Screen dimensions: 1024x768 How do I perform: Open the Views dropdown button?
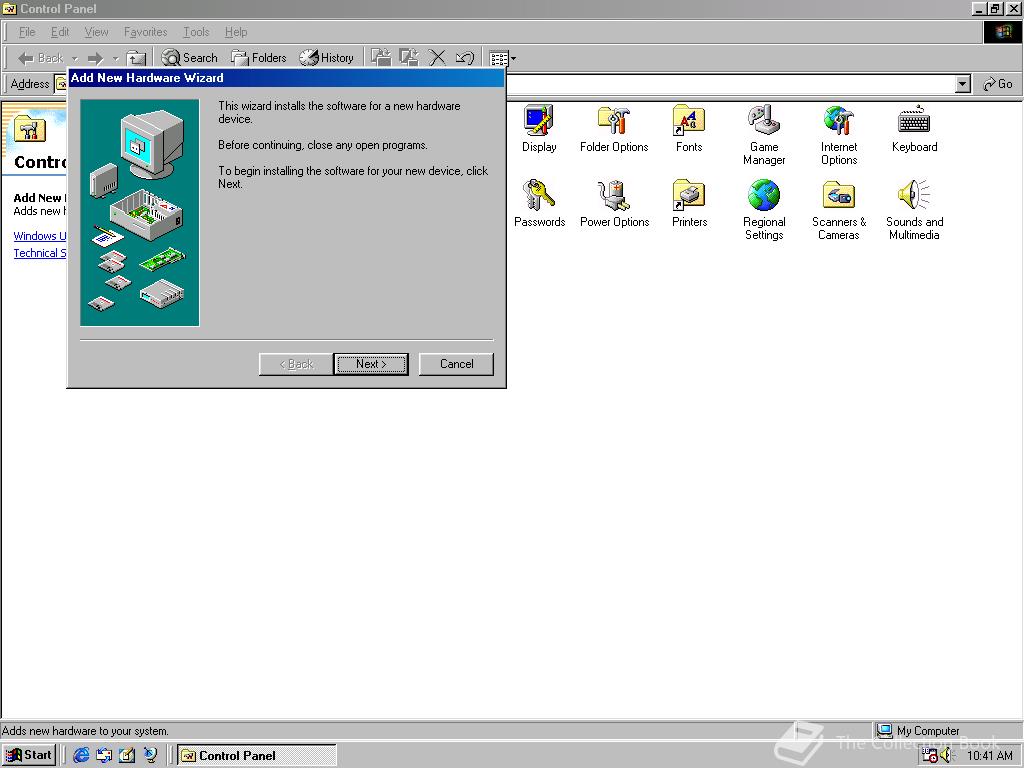(503, 58)
